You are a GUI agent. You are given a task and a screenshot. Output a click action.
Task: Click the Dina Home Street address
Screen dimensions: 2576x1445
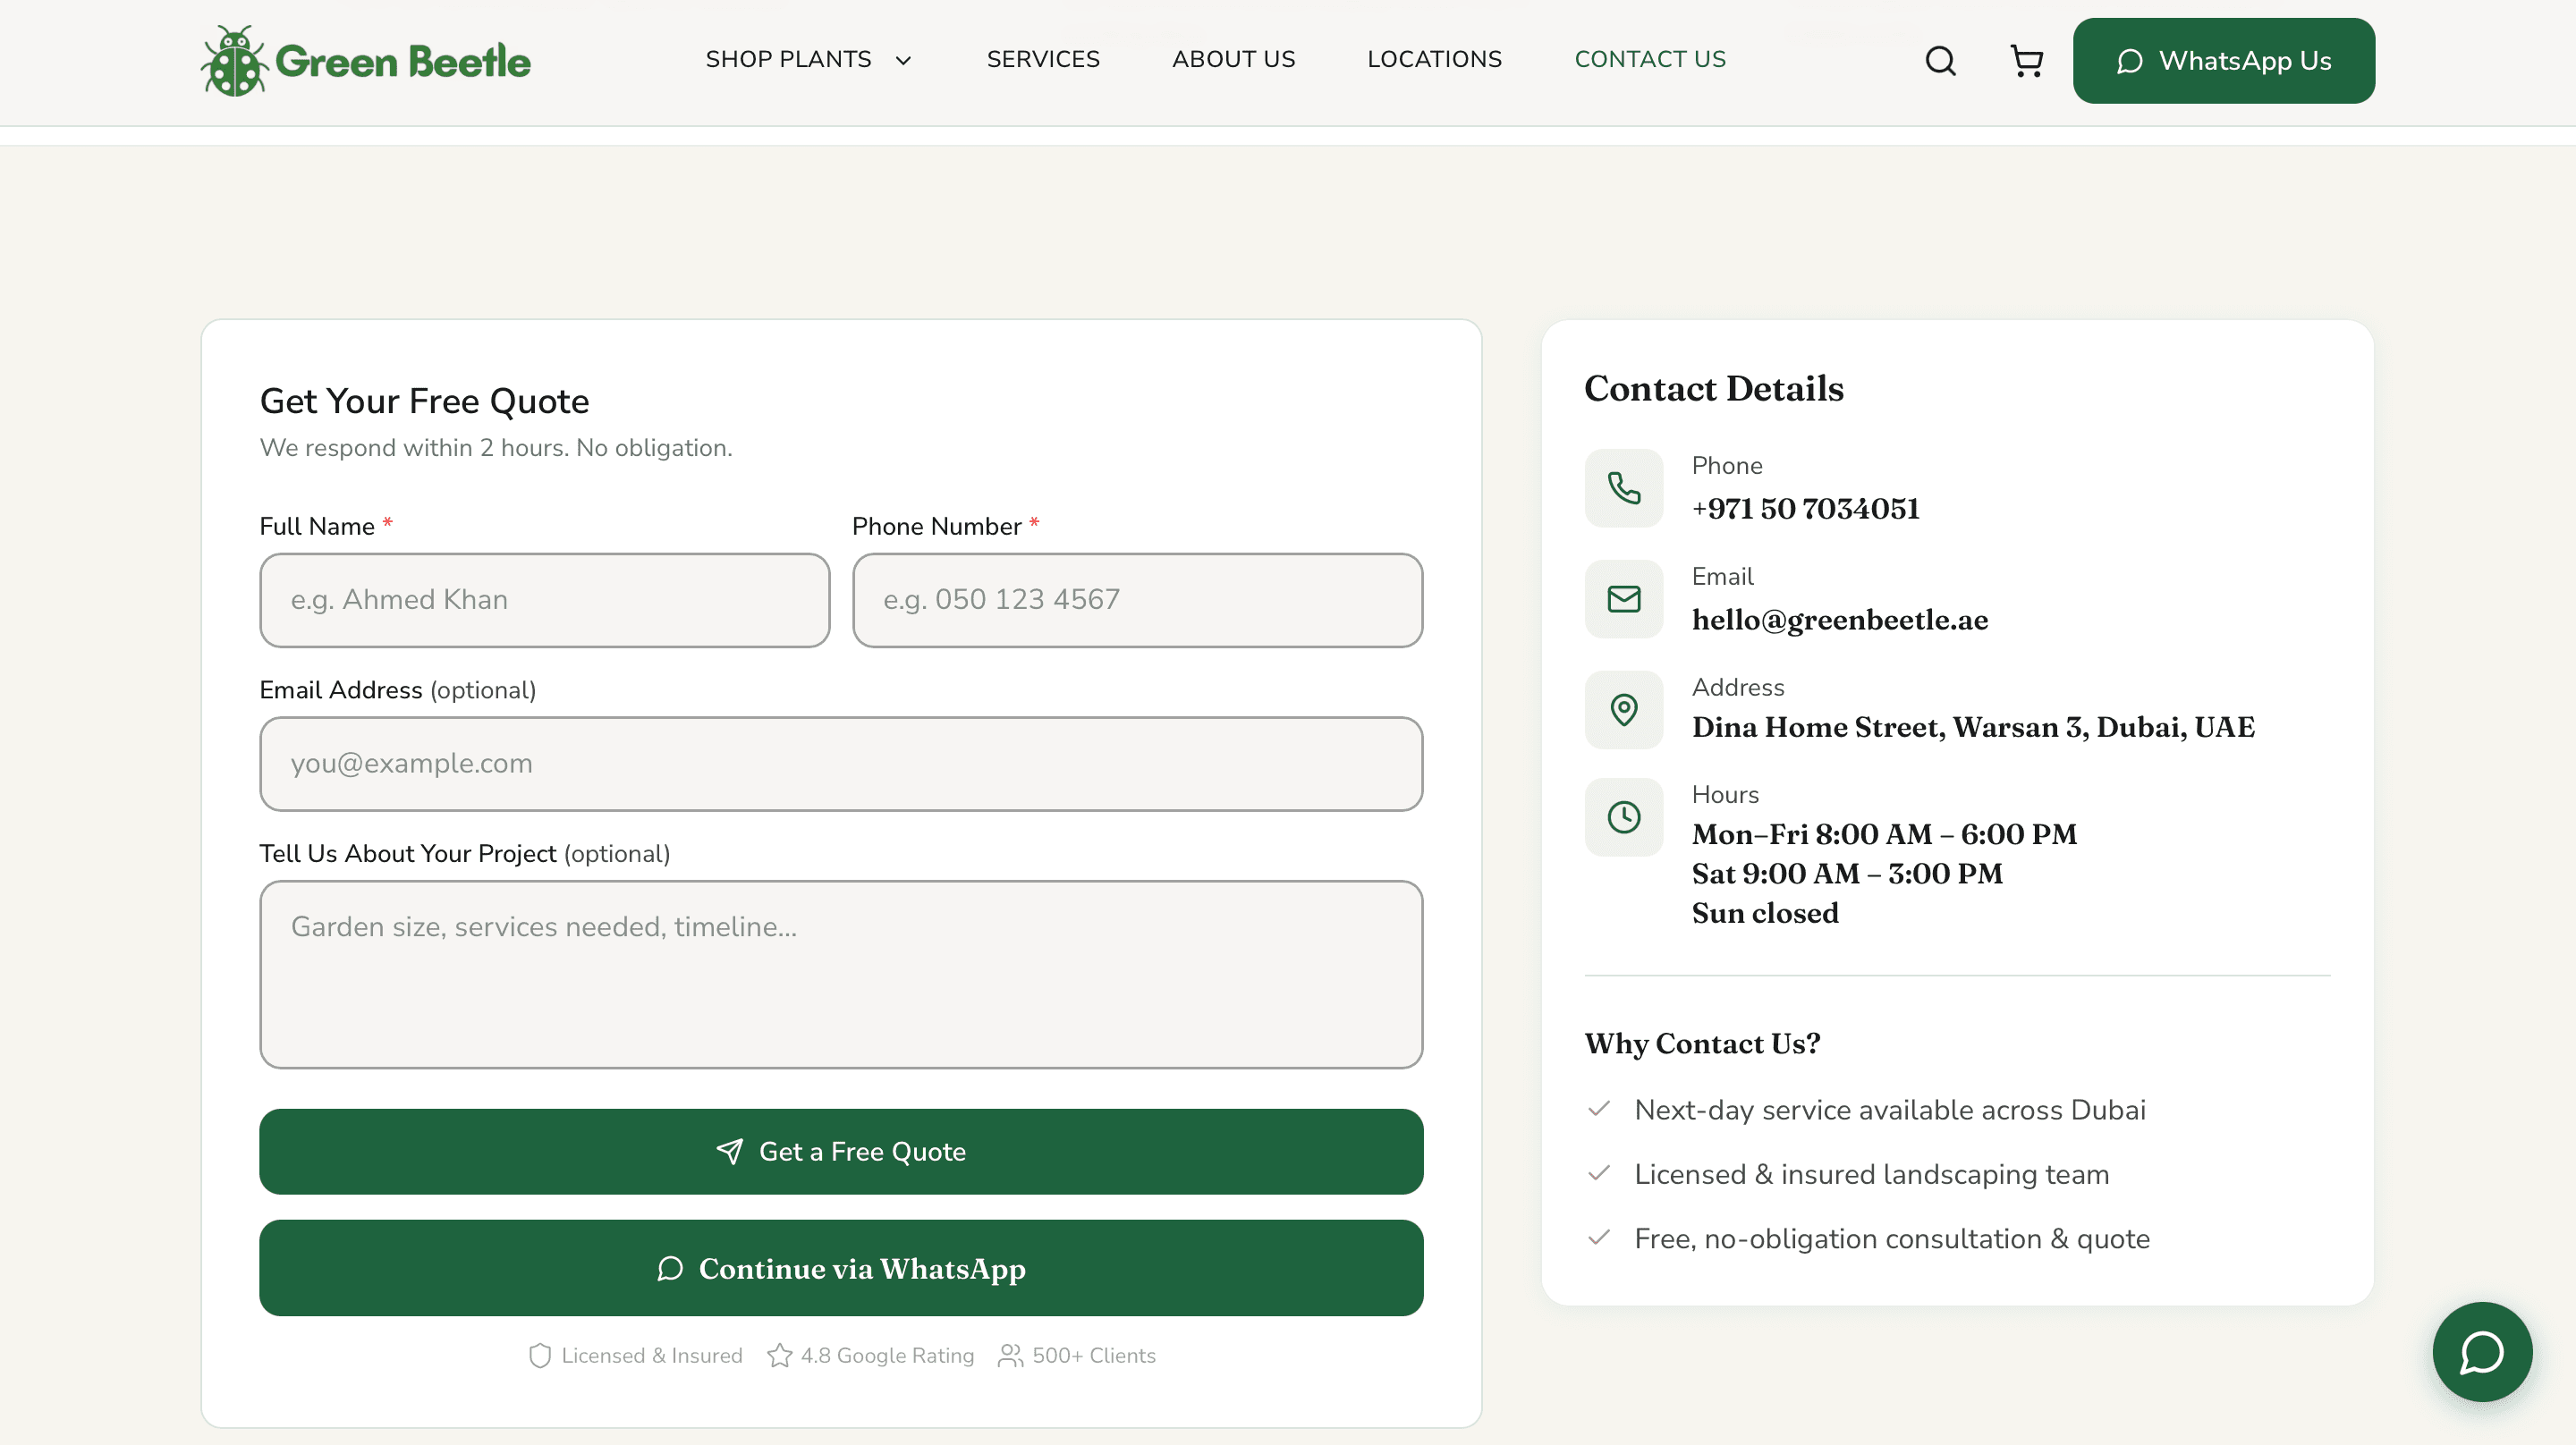point(1973,728)
